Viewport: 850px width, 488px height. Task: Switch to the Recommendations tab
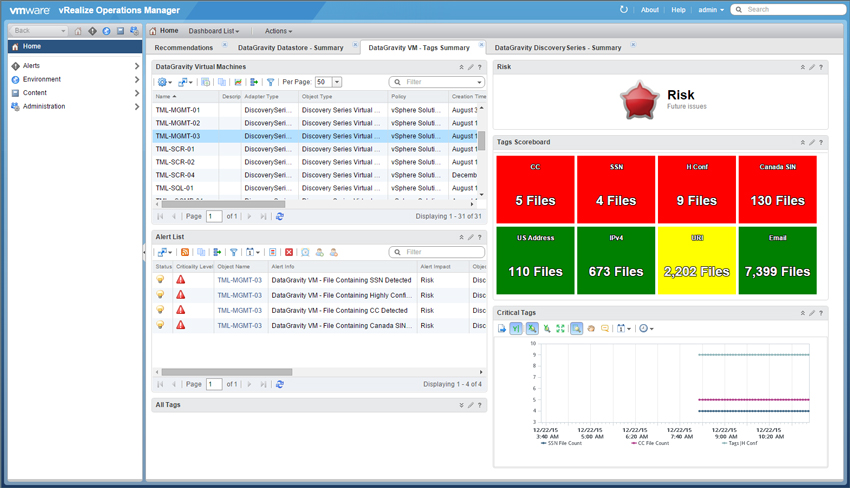point(184,48)
